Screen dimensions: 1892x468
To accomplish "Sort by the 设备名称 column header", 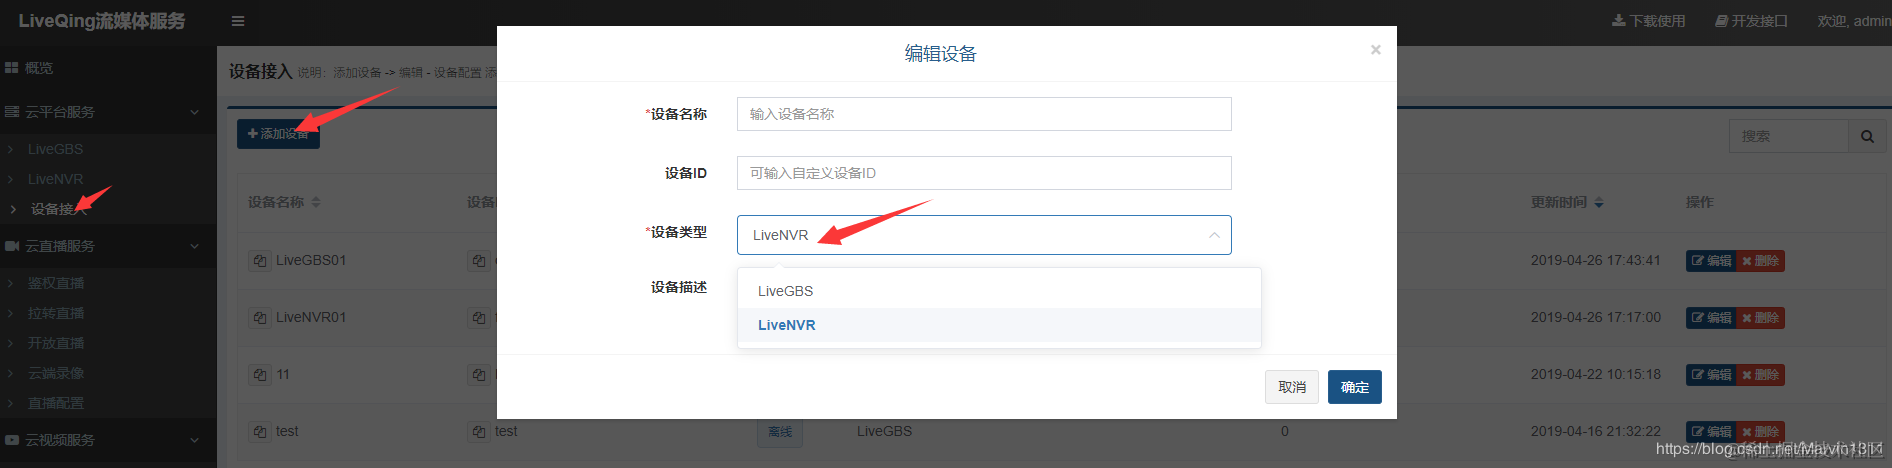I will (x=284, y=202).
